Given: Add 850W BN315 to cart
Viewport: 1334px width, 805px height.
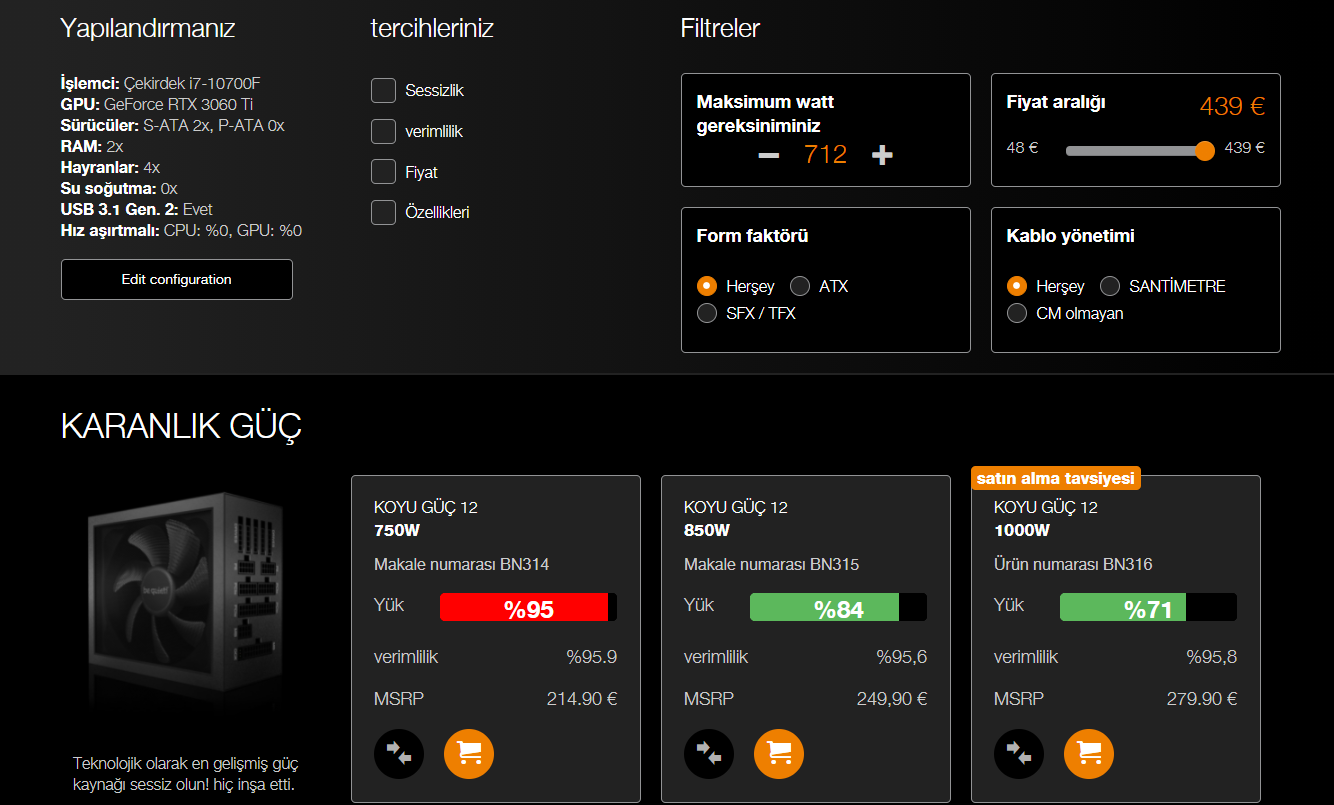Looking at the screenshot, I should tap(779, 753).
